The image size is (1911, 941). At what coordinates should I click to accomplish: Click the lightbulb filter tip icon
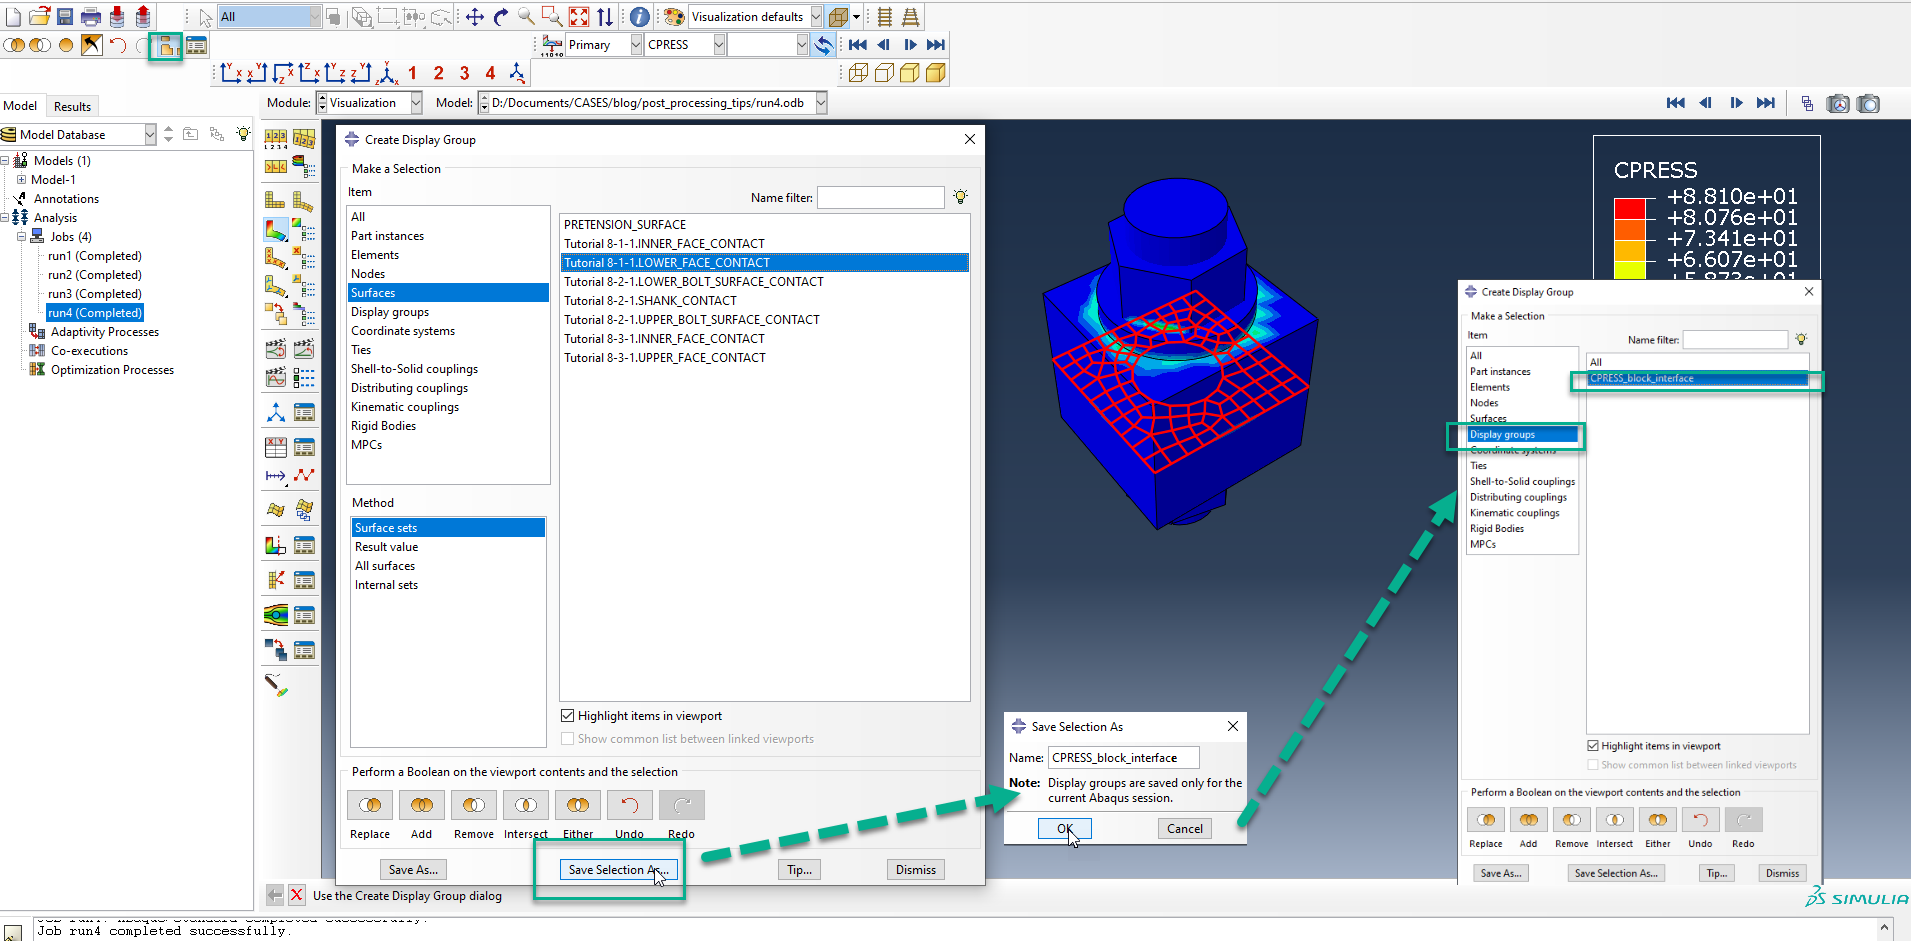(960, 197)
